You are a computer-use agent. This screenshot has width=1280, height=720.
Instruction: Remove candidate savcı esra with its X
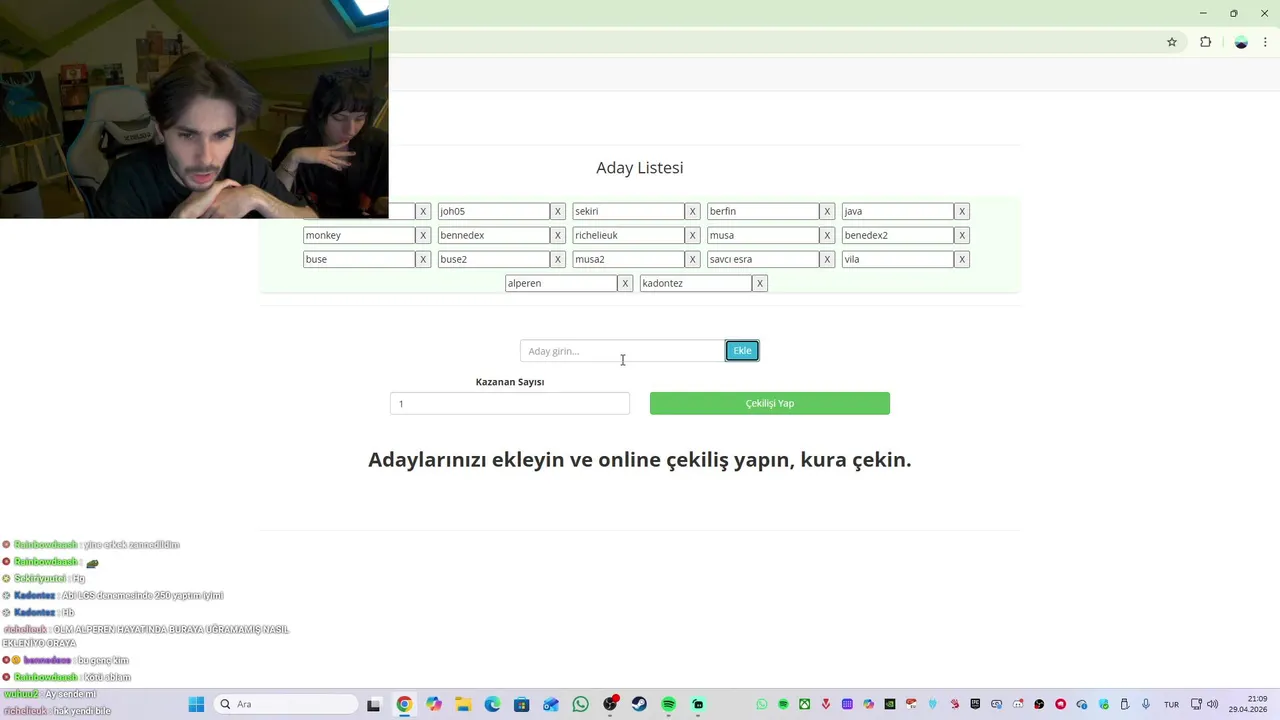coord(827,259)
